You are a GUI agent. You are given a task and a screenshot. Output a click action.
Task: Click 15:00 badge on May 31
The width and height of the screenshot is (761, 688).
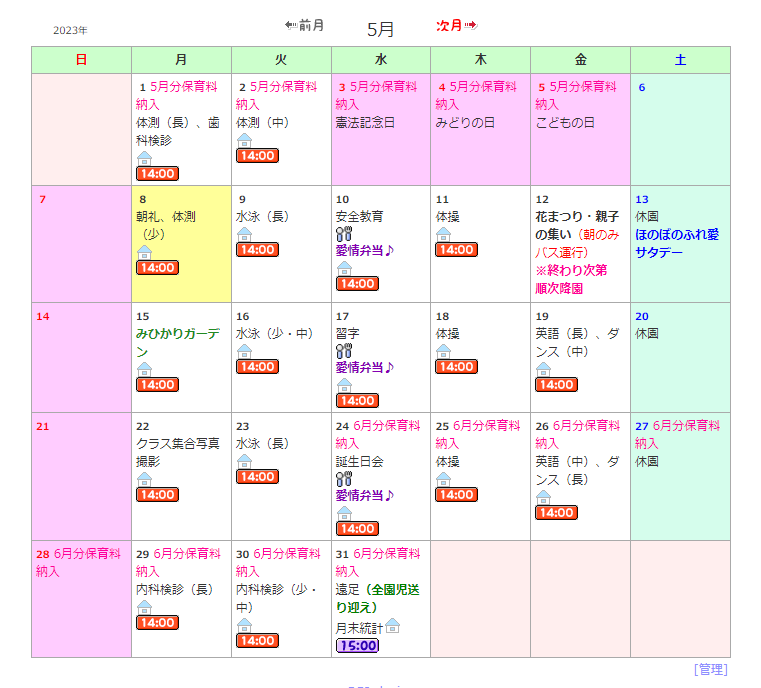(x=357, y=645)
